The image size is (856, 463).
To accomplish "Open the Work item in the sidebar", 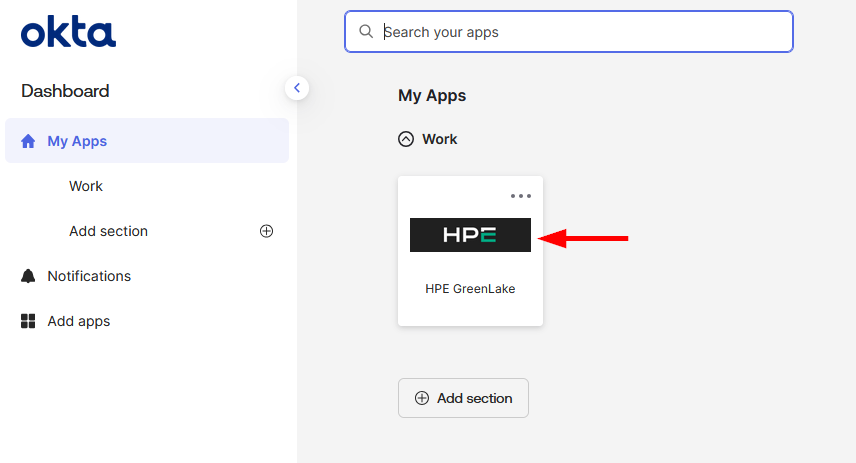I will pos(86,186).
